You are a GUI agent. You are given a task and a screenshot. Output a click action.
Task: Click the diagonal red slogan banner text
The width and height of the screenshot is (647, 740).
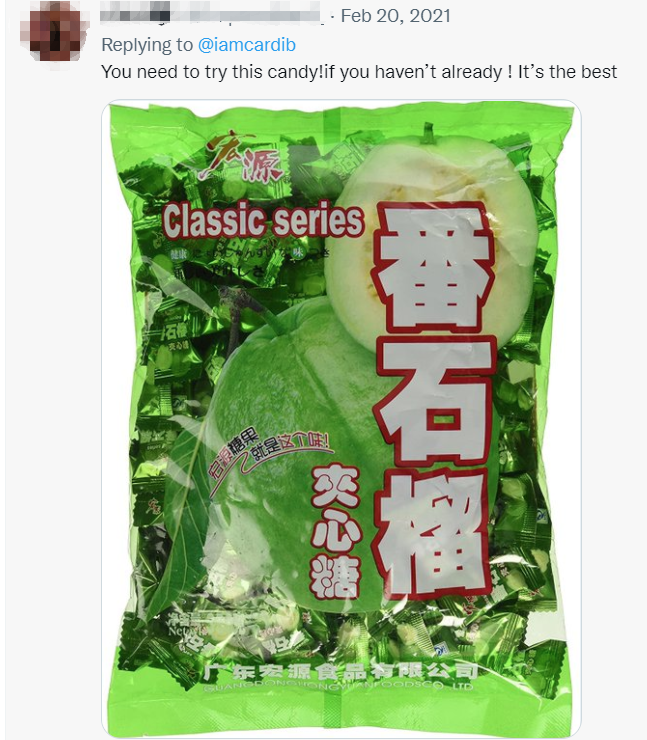268,454
